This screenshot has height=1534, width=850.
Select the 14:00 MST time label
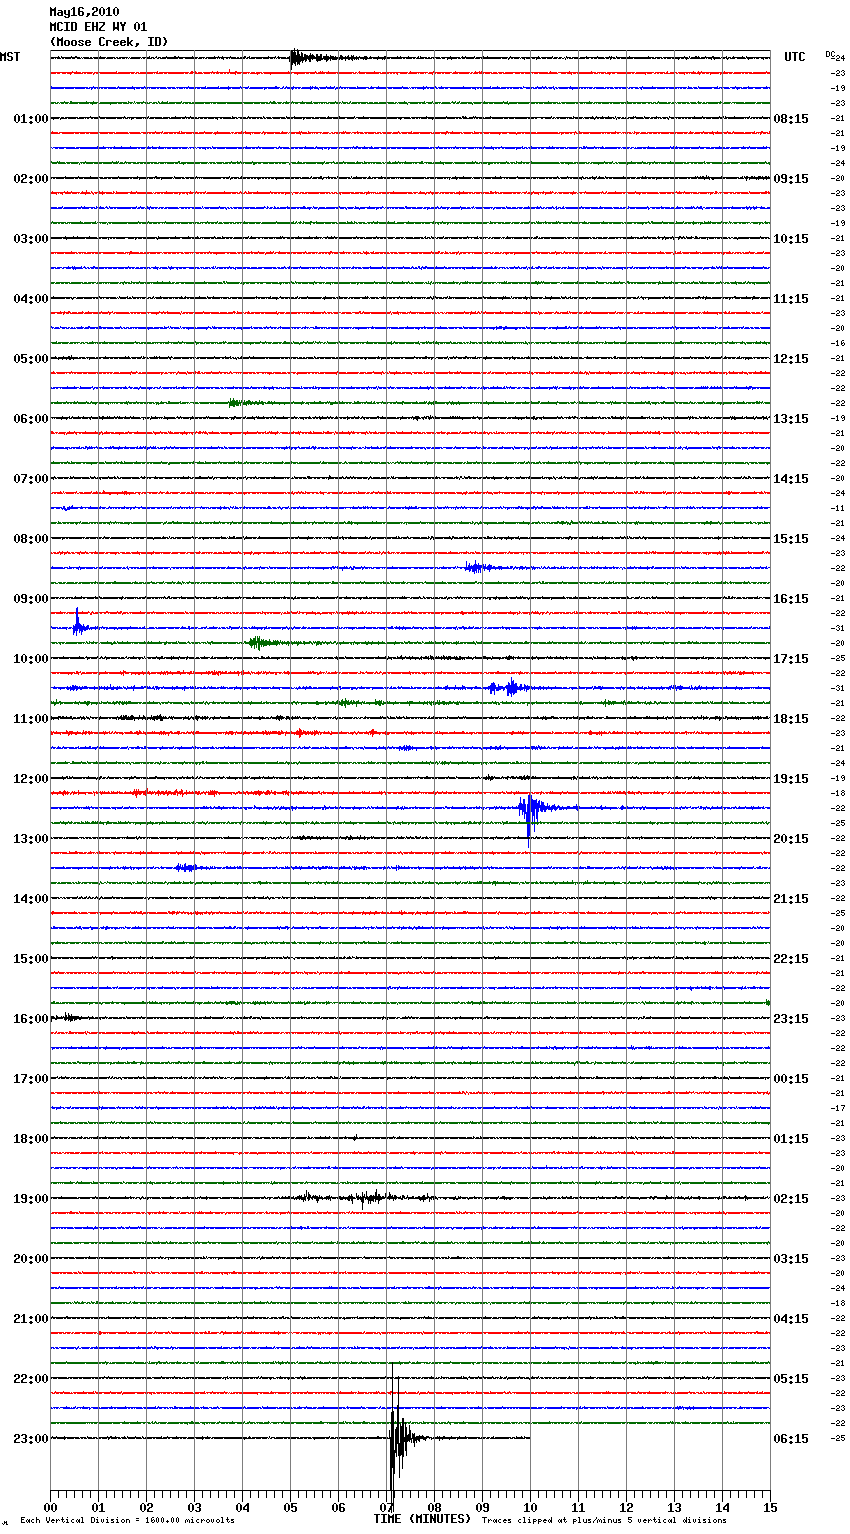click(30, 899)
